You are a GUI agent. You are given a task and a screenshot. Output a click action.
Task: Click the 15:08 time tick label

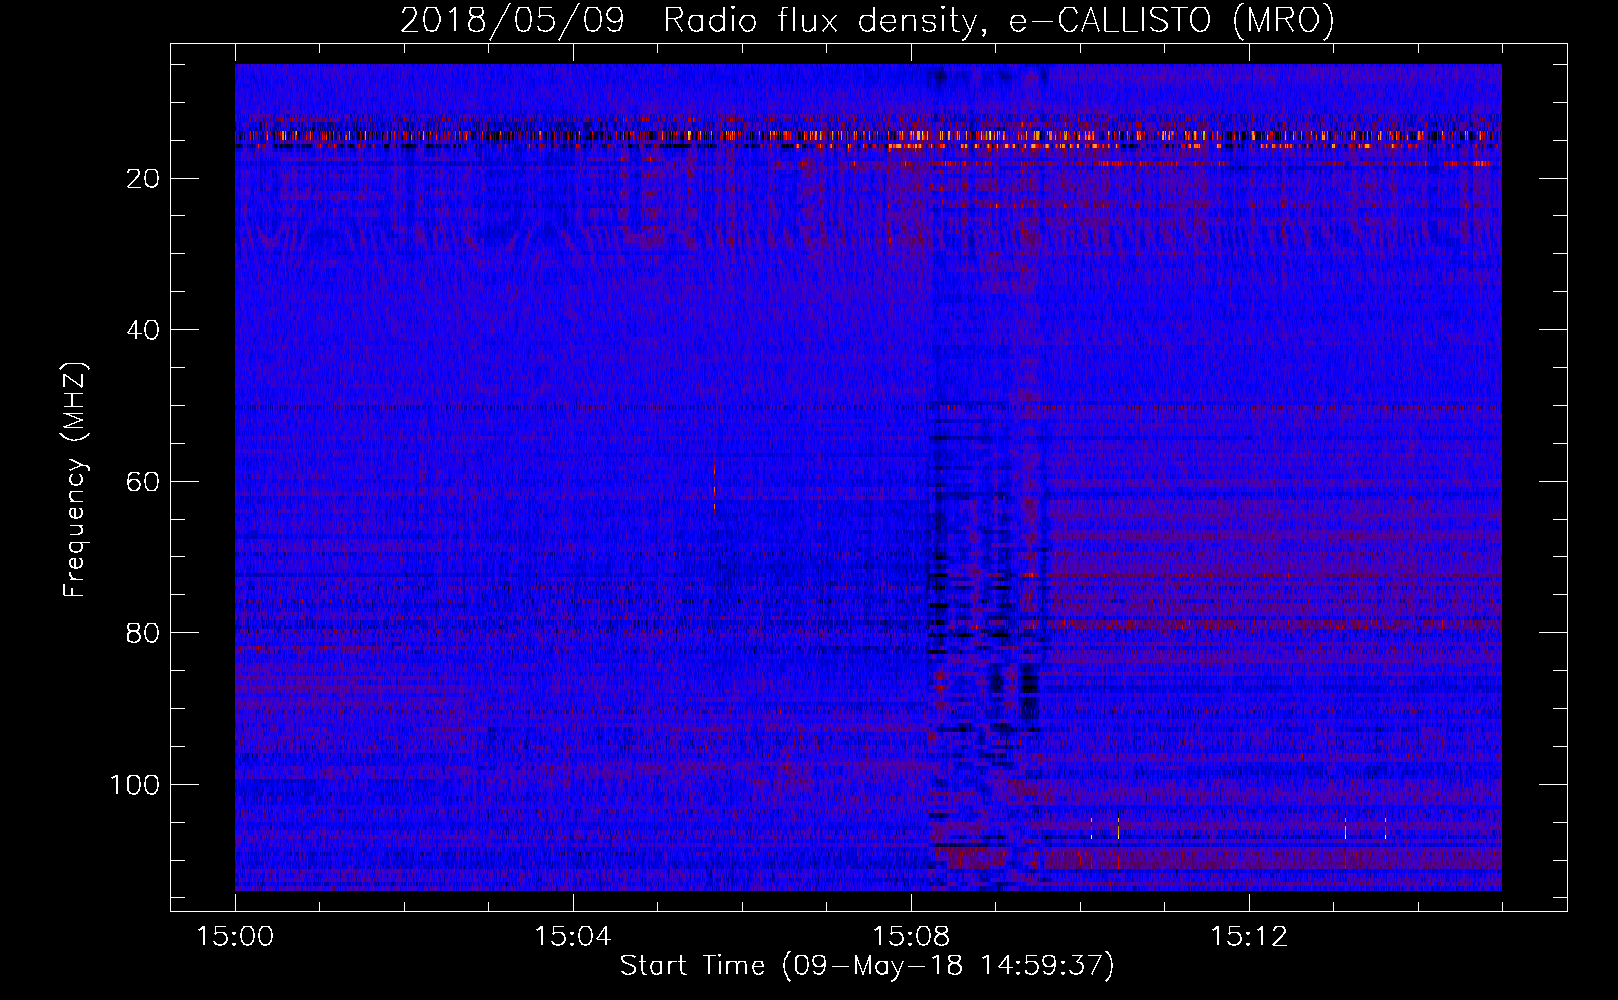[910, 937]
